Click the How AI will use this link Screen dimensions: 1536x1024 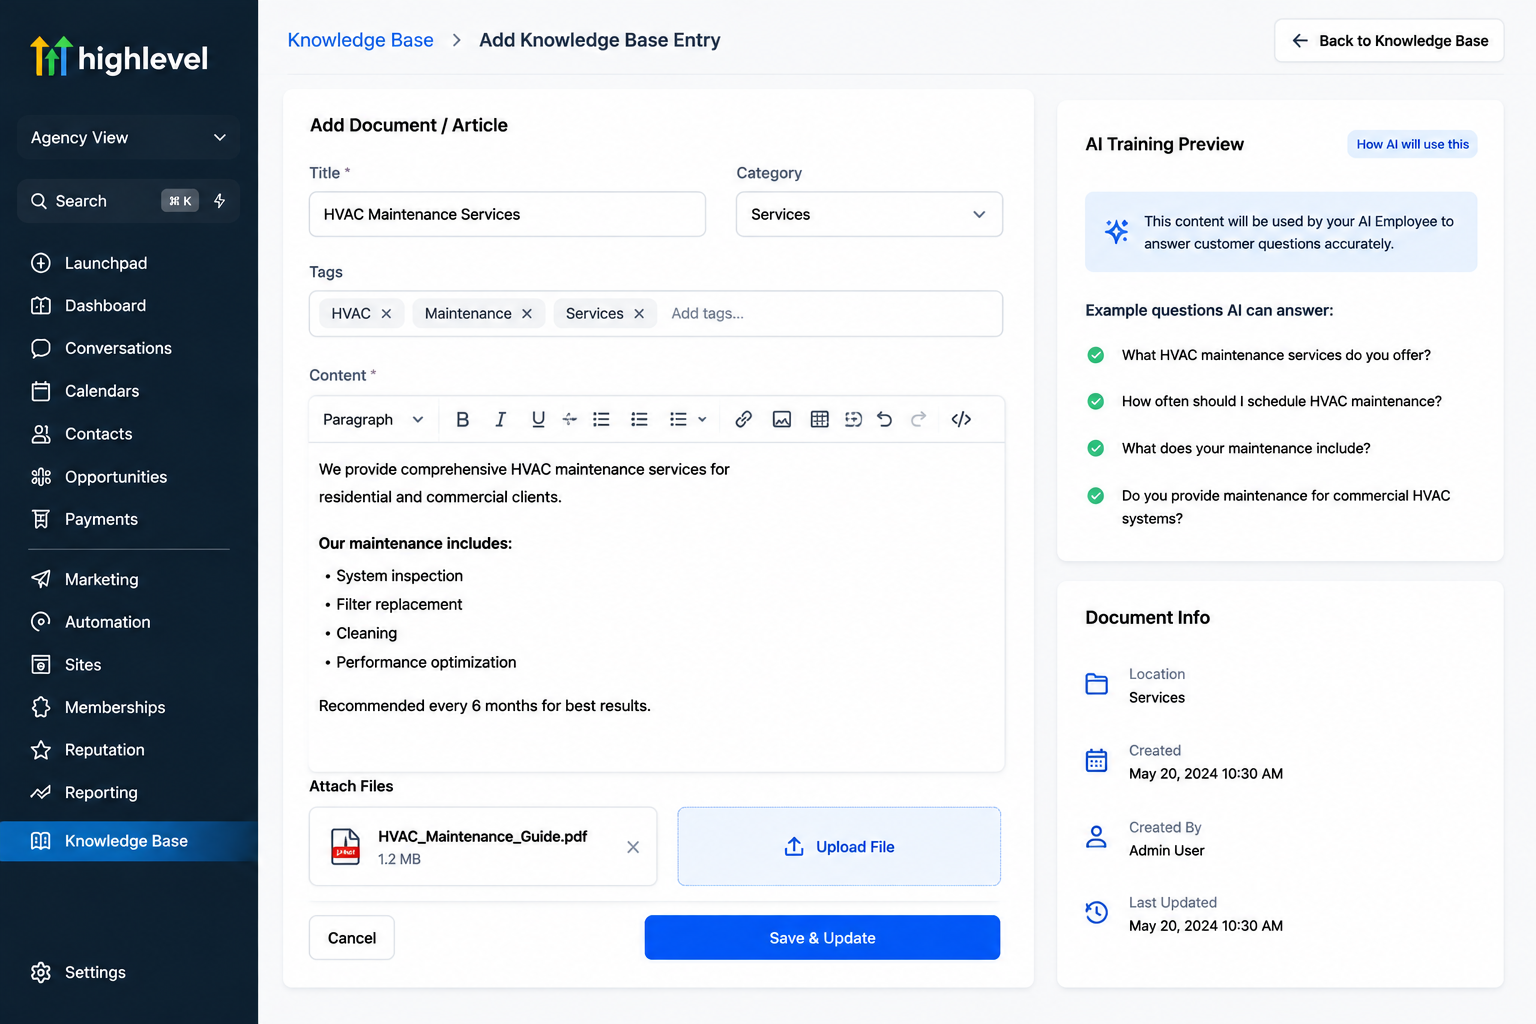(x=1412, y=144)
